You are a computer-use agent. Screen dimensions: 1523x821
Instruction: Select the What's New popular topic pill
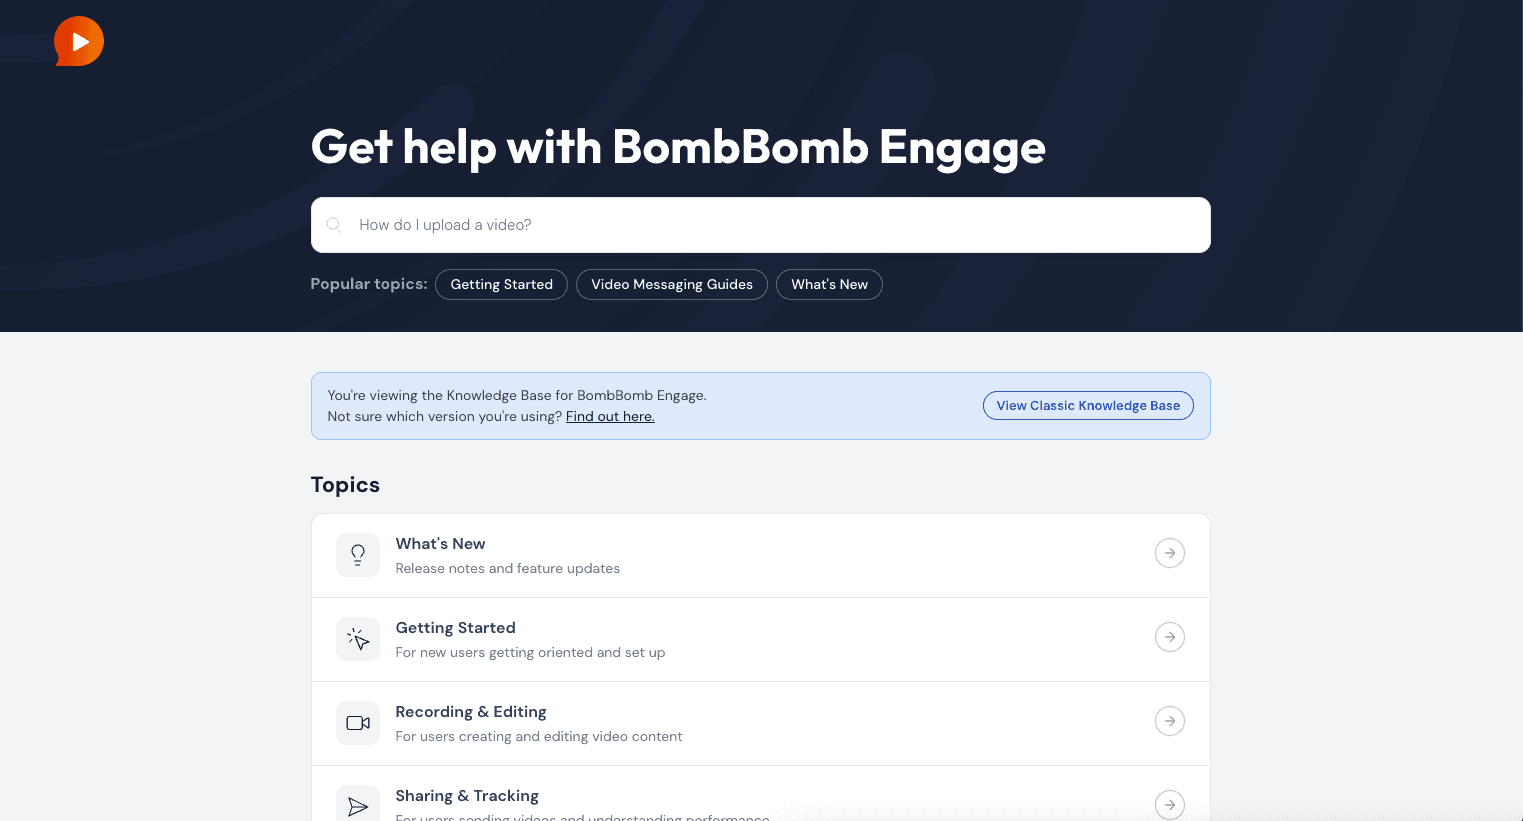point(829,284)
